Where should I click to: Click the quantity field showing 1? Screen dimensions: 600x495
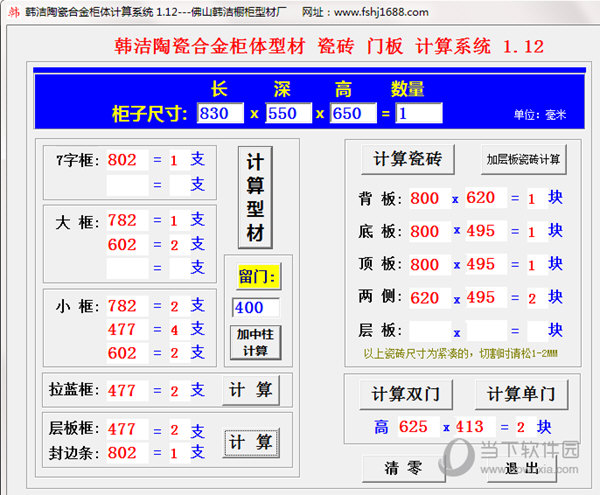pyautogui.click(x=419, y=113)
